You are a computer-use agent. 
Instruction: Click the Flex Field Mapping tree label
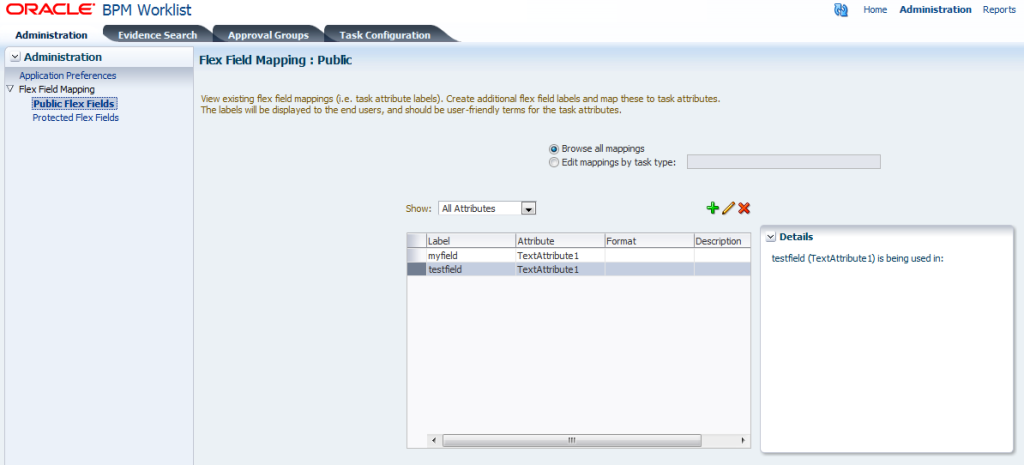click(57, 89)
